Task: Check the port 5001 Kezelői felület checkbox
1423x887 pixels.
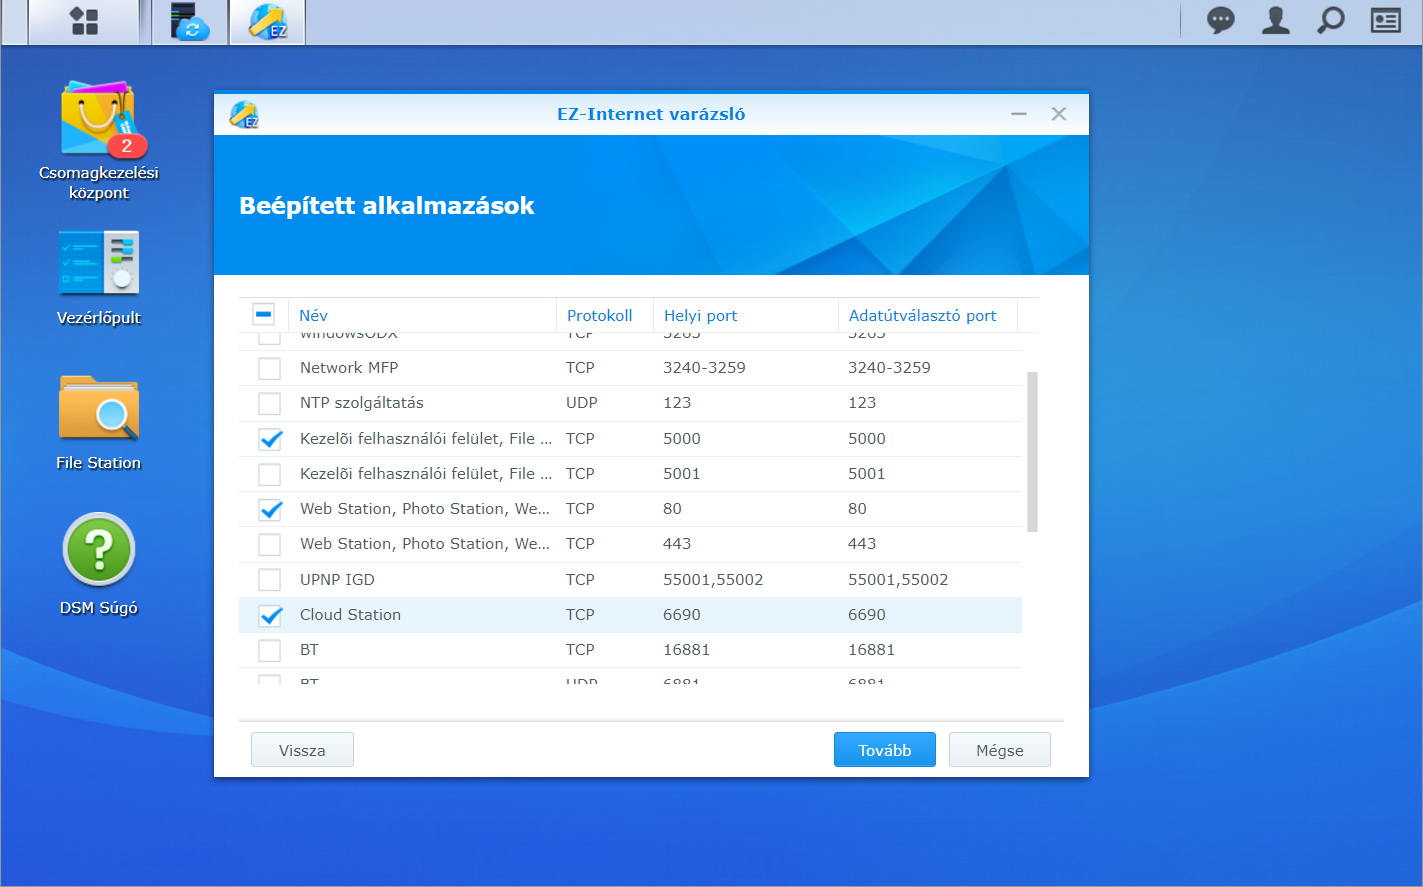Action: pyautogui.click(x=269, y=474)
